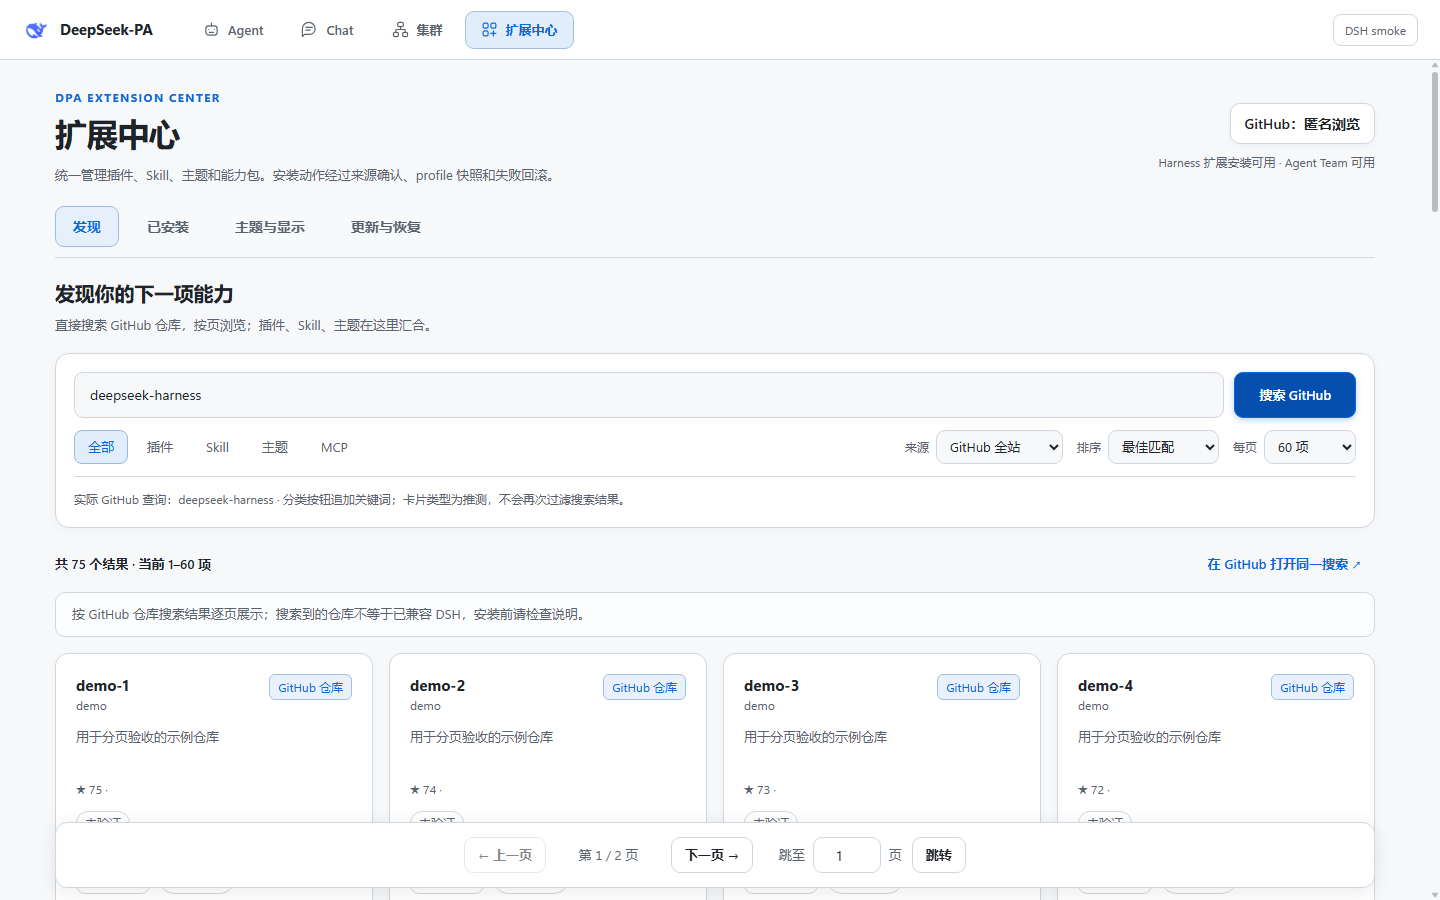Open the 已安装 tab
This screenshot has width=1440, height=900.
(168, 227)
